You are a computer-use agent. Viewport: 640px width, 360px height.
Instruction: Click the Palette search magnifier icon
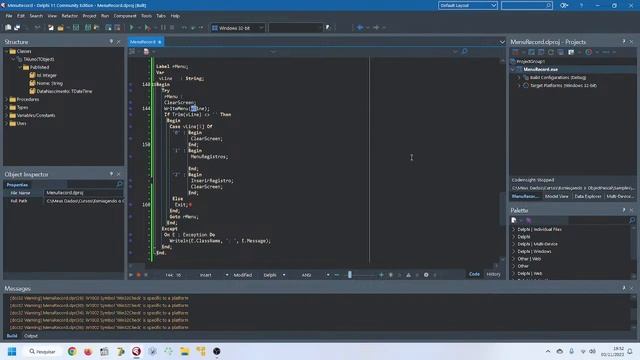(x=632, y=220)
